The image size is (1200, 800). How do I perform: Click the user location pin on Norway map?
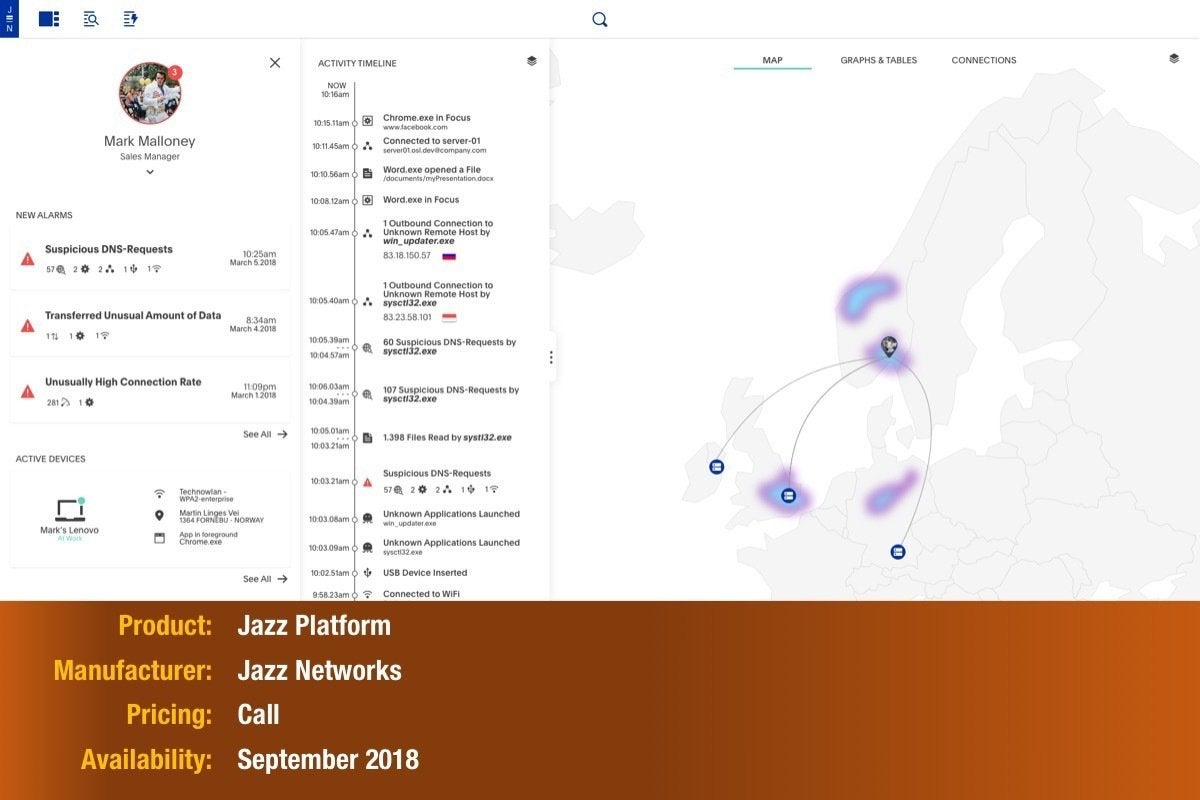pyautogui.click(x=889, y=348)
